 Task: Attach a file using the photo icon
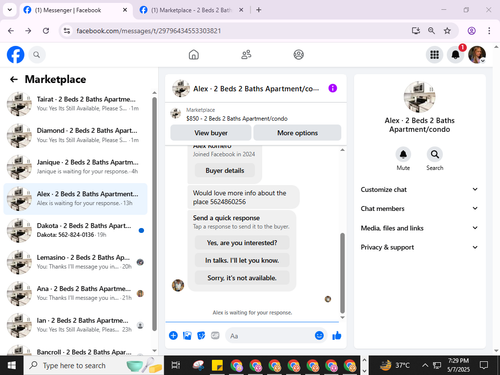(187, 335)
